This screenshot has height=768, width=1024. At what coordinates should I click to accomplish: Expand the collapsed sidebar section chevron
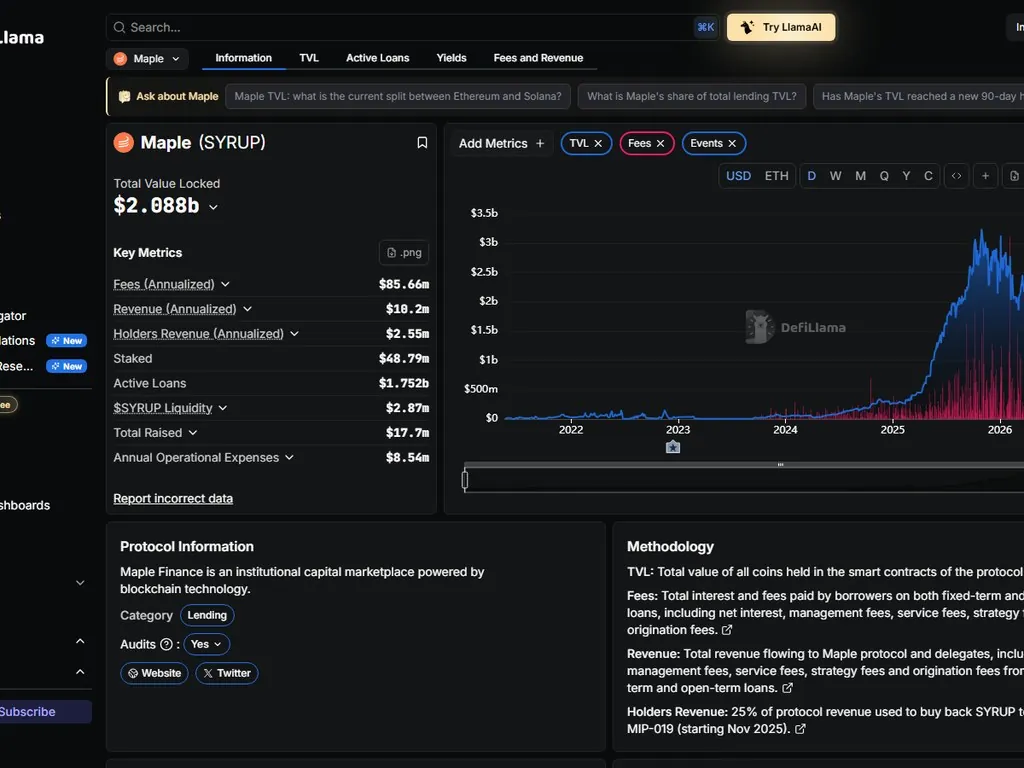(80, 583)
